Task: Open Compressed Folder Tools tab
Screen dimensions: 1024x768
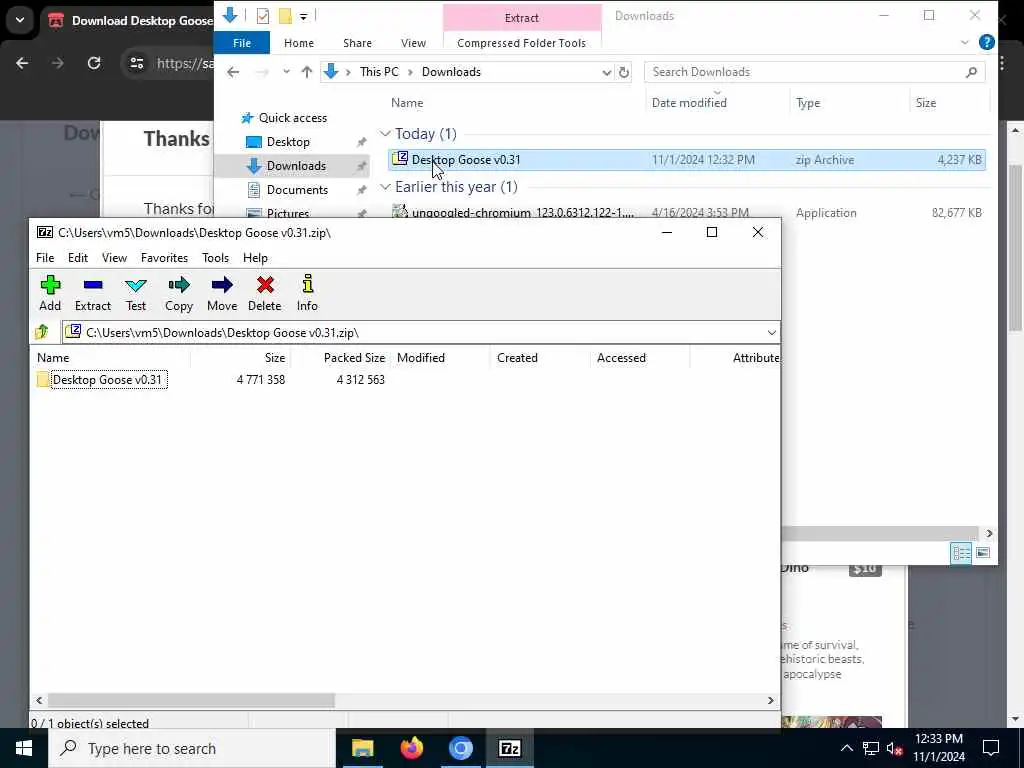Action: 522,43
